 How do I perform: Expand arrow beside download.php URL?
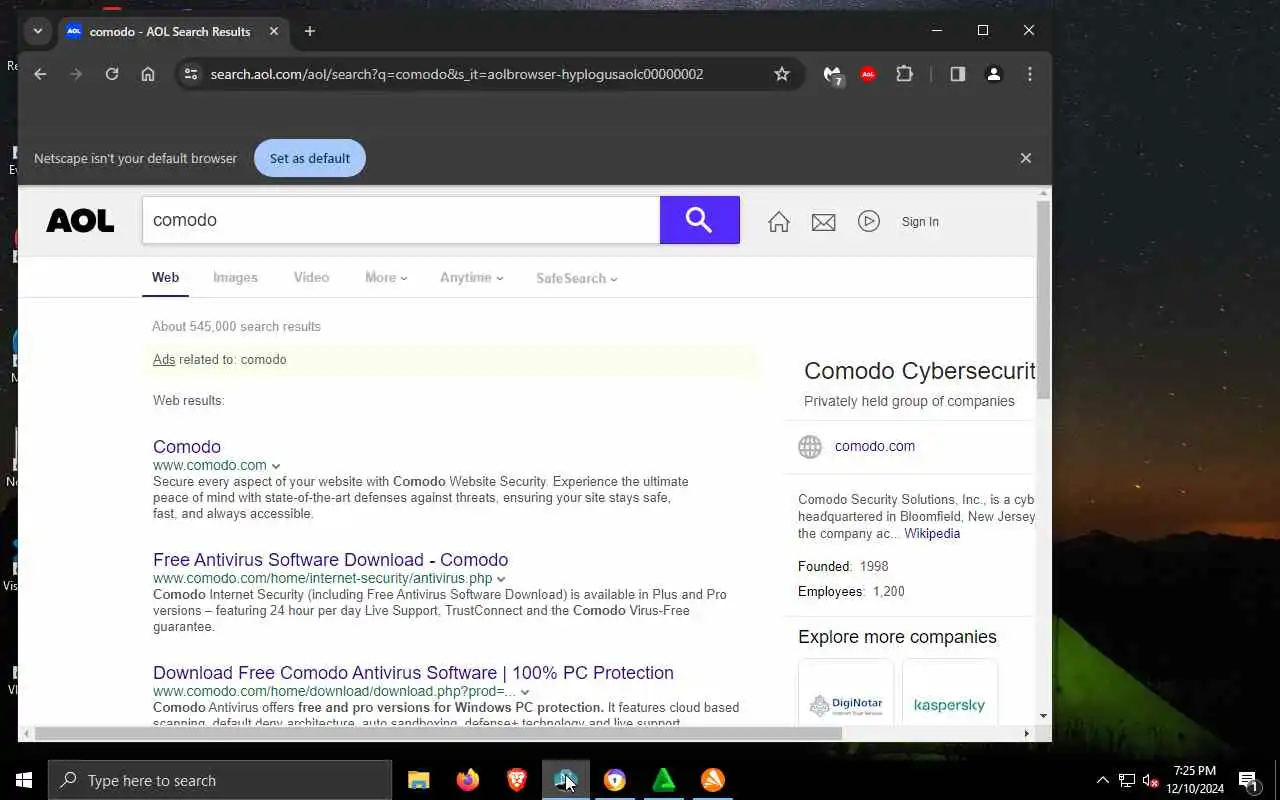[525, 692]
